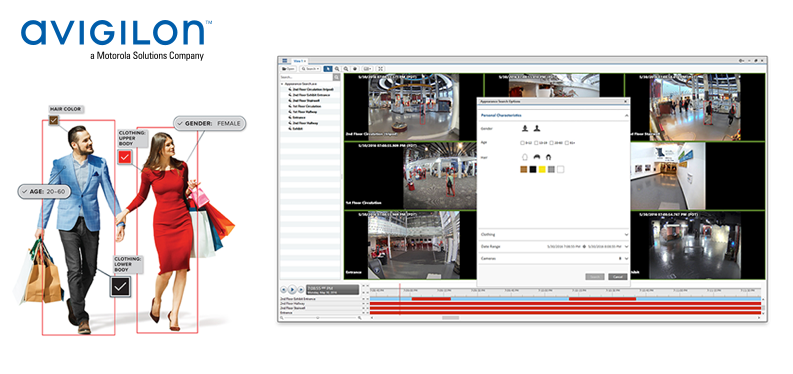Check the 61+ age checkbox
This screenshot has width=793, height=374.
[567, 143]
